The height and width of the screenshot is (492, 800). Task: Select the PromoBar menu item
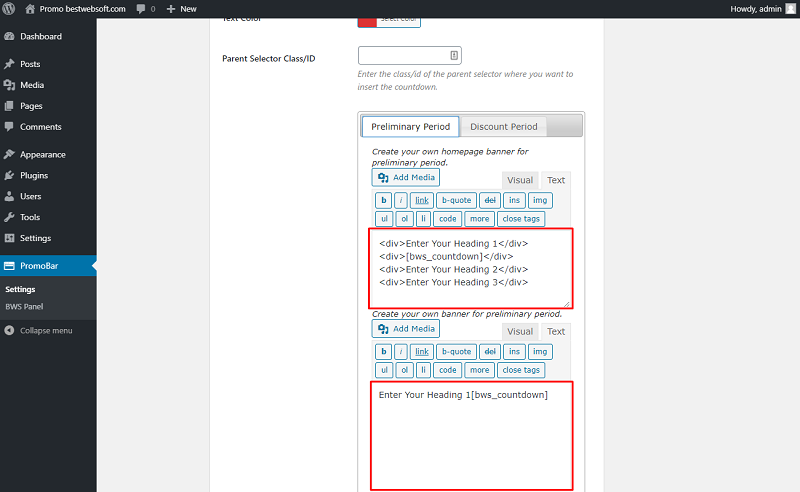(x=48, y=265)
